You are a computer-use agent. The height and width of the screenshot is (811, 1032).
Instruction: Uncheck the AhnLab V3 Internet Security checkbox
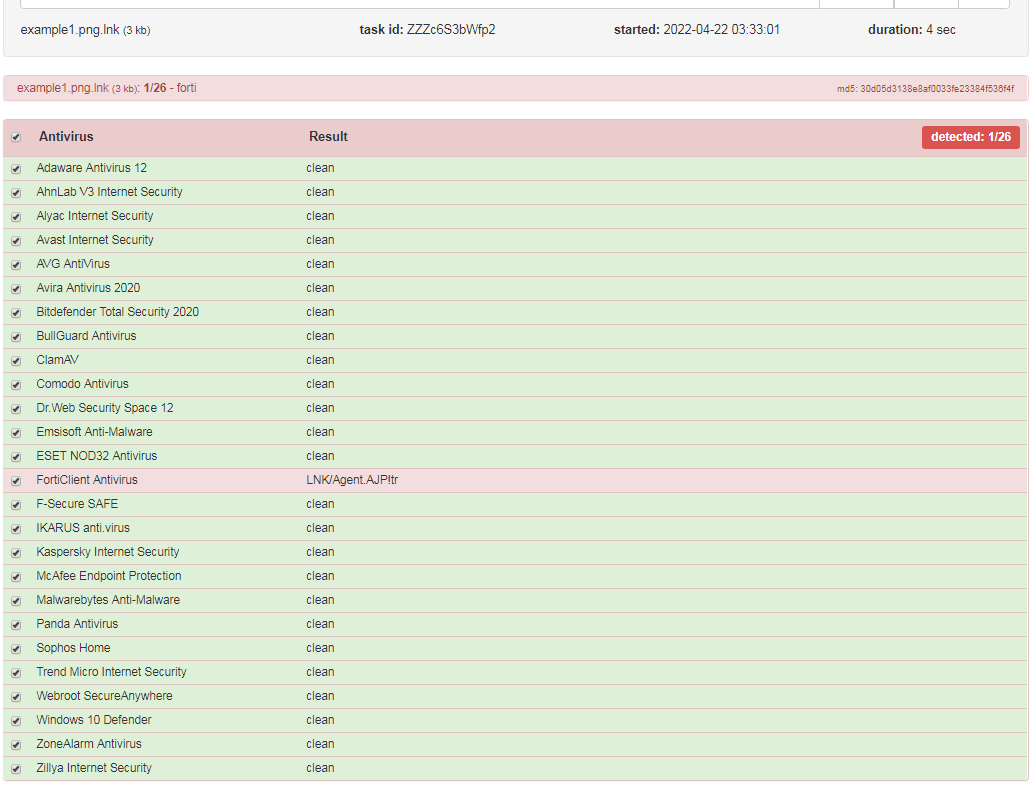click(16, 193)
